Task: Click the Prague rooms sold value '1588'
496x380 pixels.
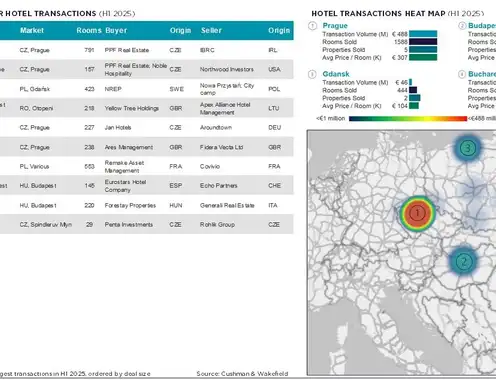Action: (401, 42)
